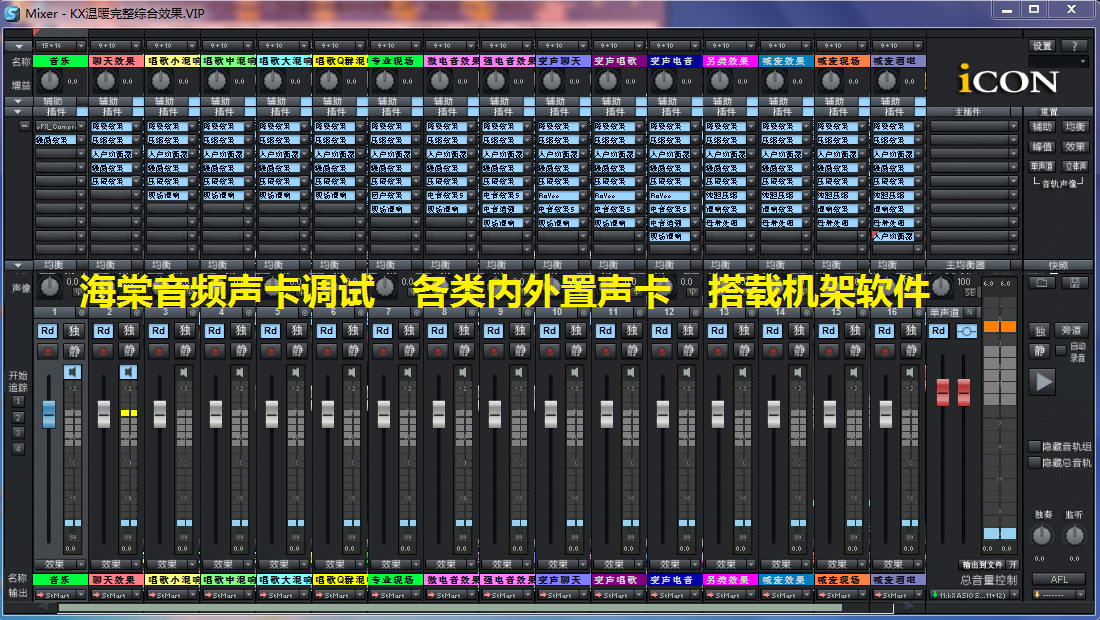Image resolution: width=1100 pixels, height=620 pixels.
Task: Check the 隐藏音轨组 option
Action: pos(1034,446)
